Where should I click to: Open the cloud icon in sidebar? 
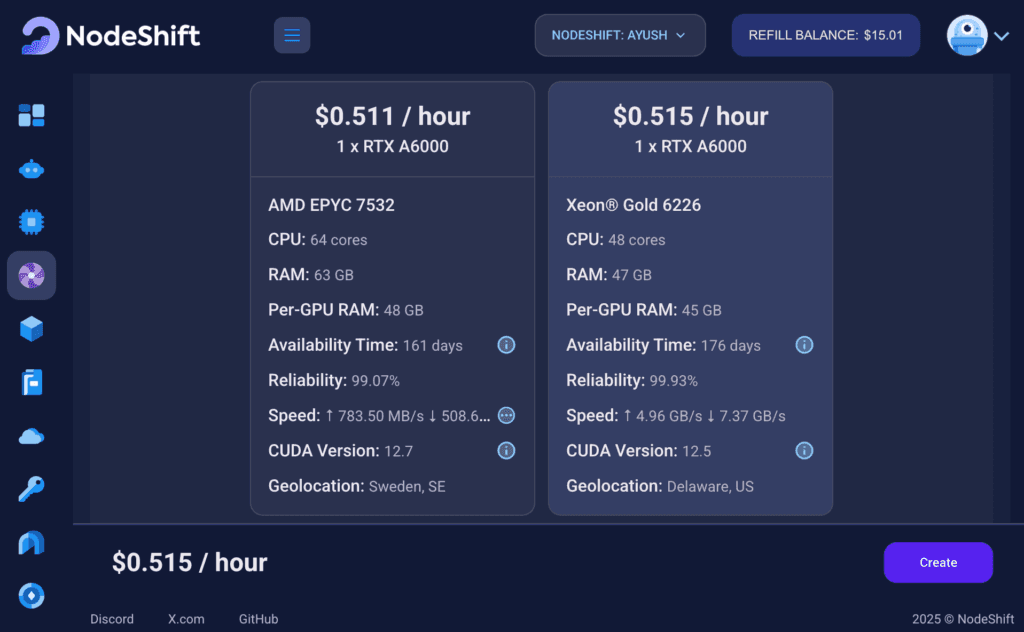31,436
